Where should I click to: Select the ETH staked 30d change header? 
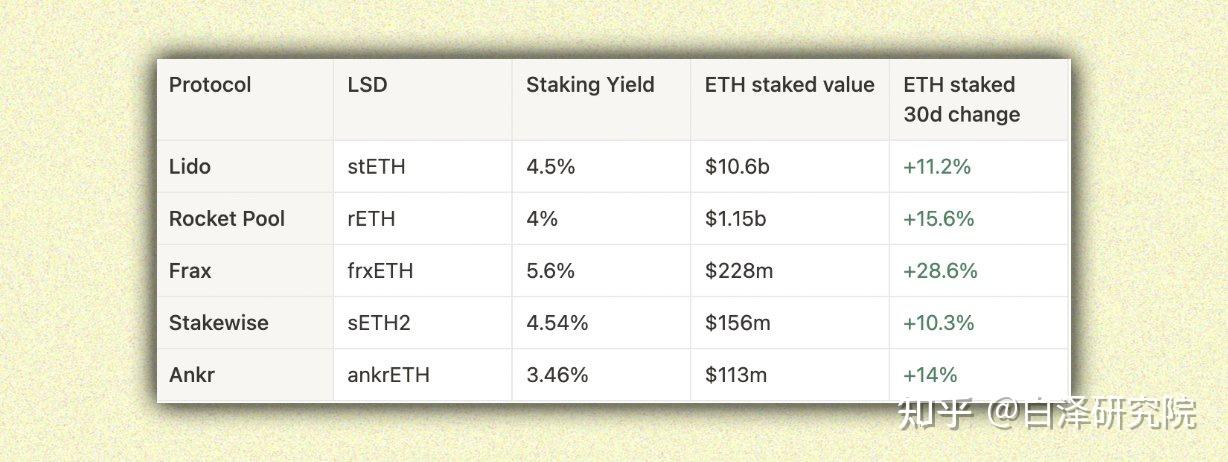pos(961,99)
